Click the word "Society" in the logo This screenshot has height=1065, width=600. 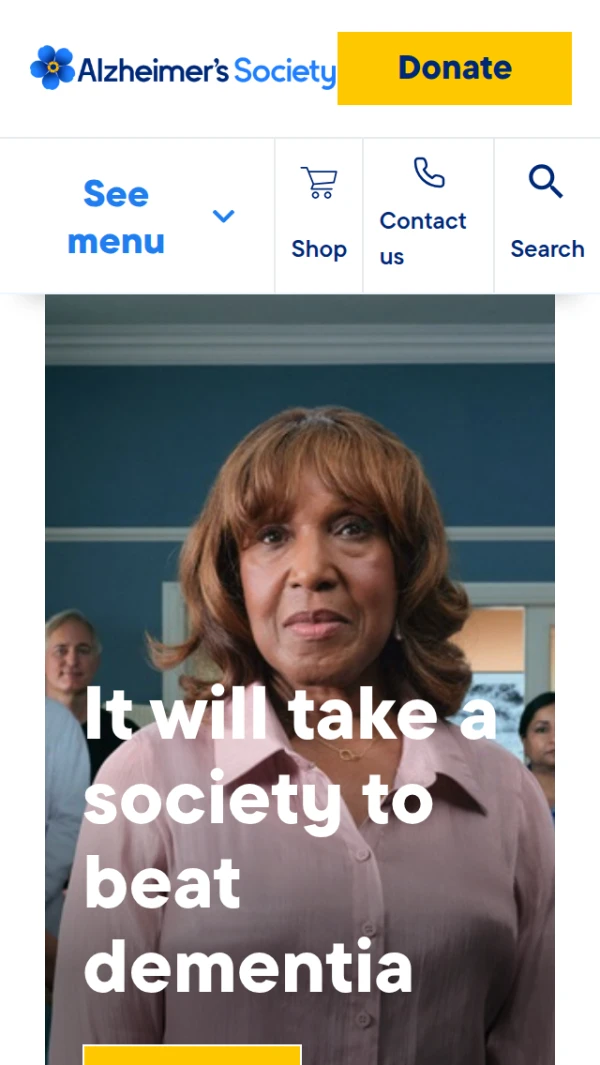(285, 71)
